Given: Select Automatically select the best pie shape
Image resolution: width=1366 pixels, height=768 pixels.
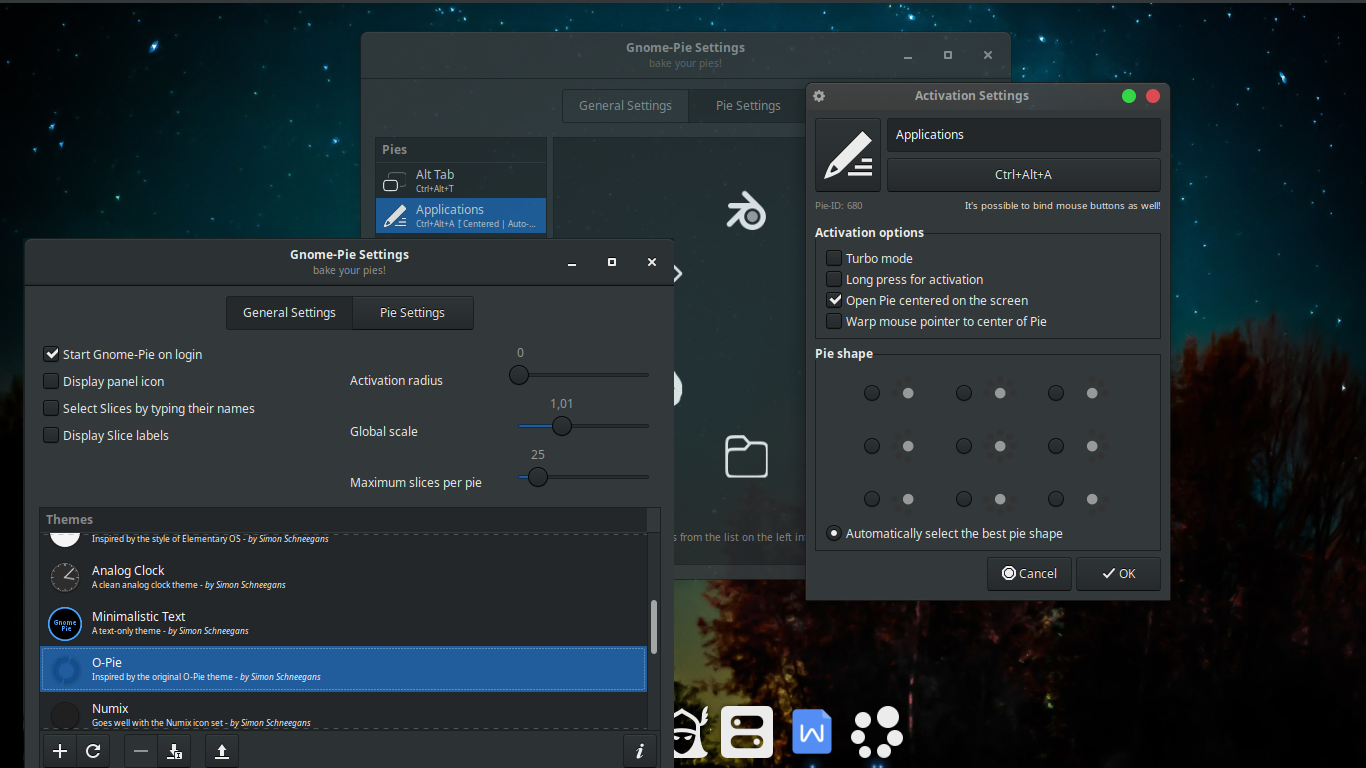Looking at the screenshot, I should [x=833, y=533].
